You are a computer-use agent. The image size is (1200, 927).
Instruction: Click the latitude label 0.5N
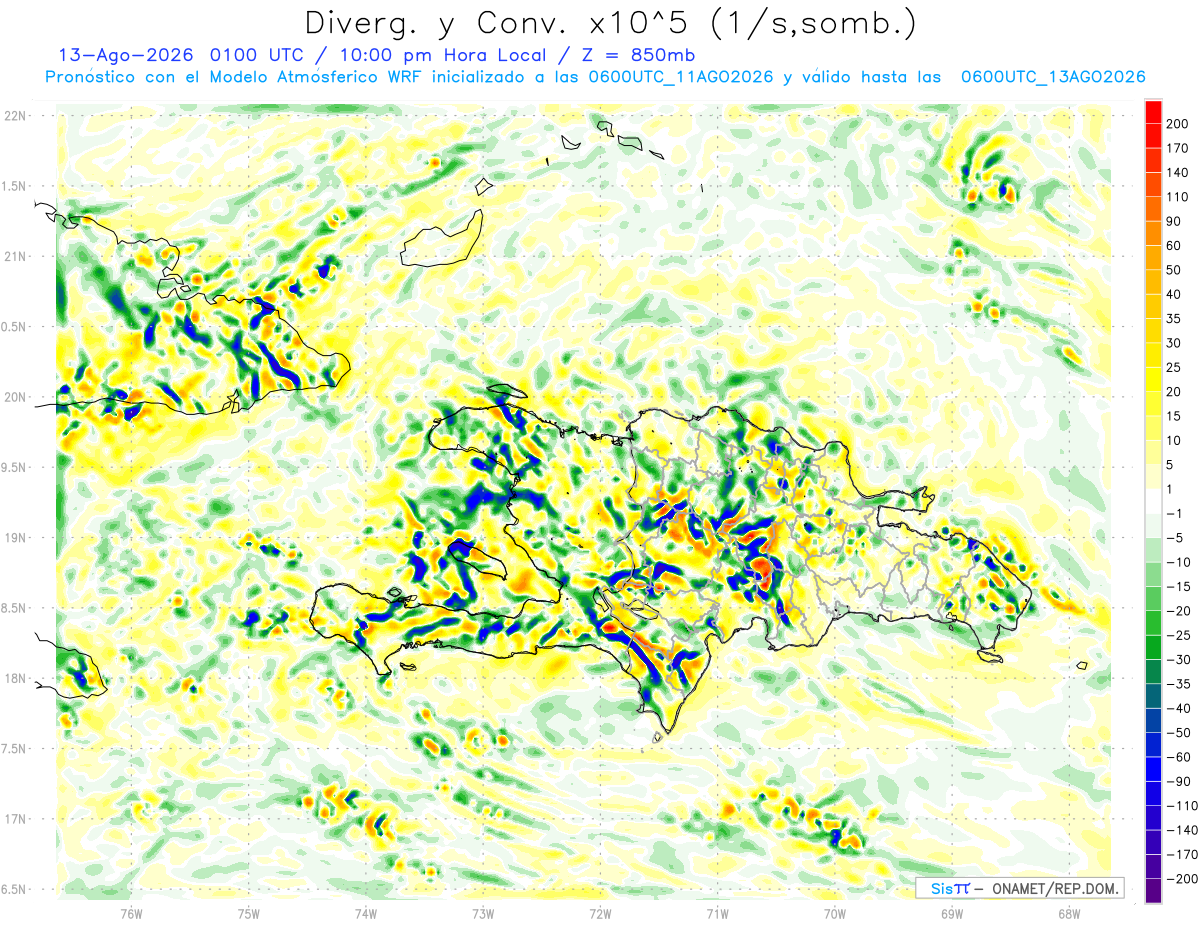(x=14, y=327)
